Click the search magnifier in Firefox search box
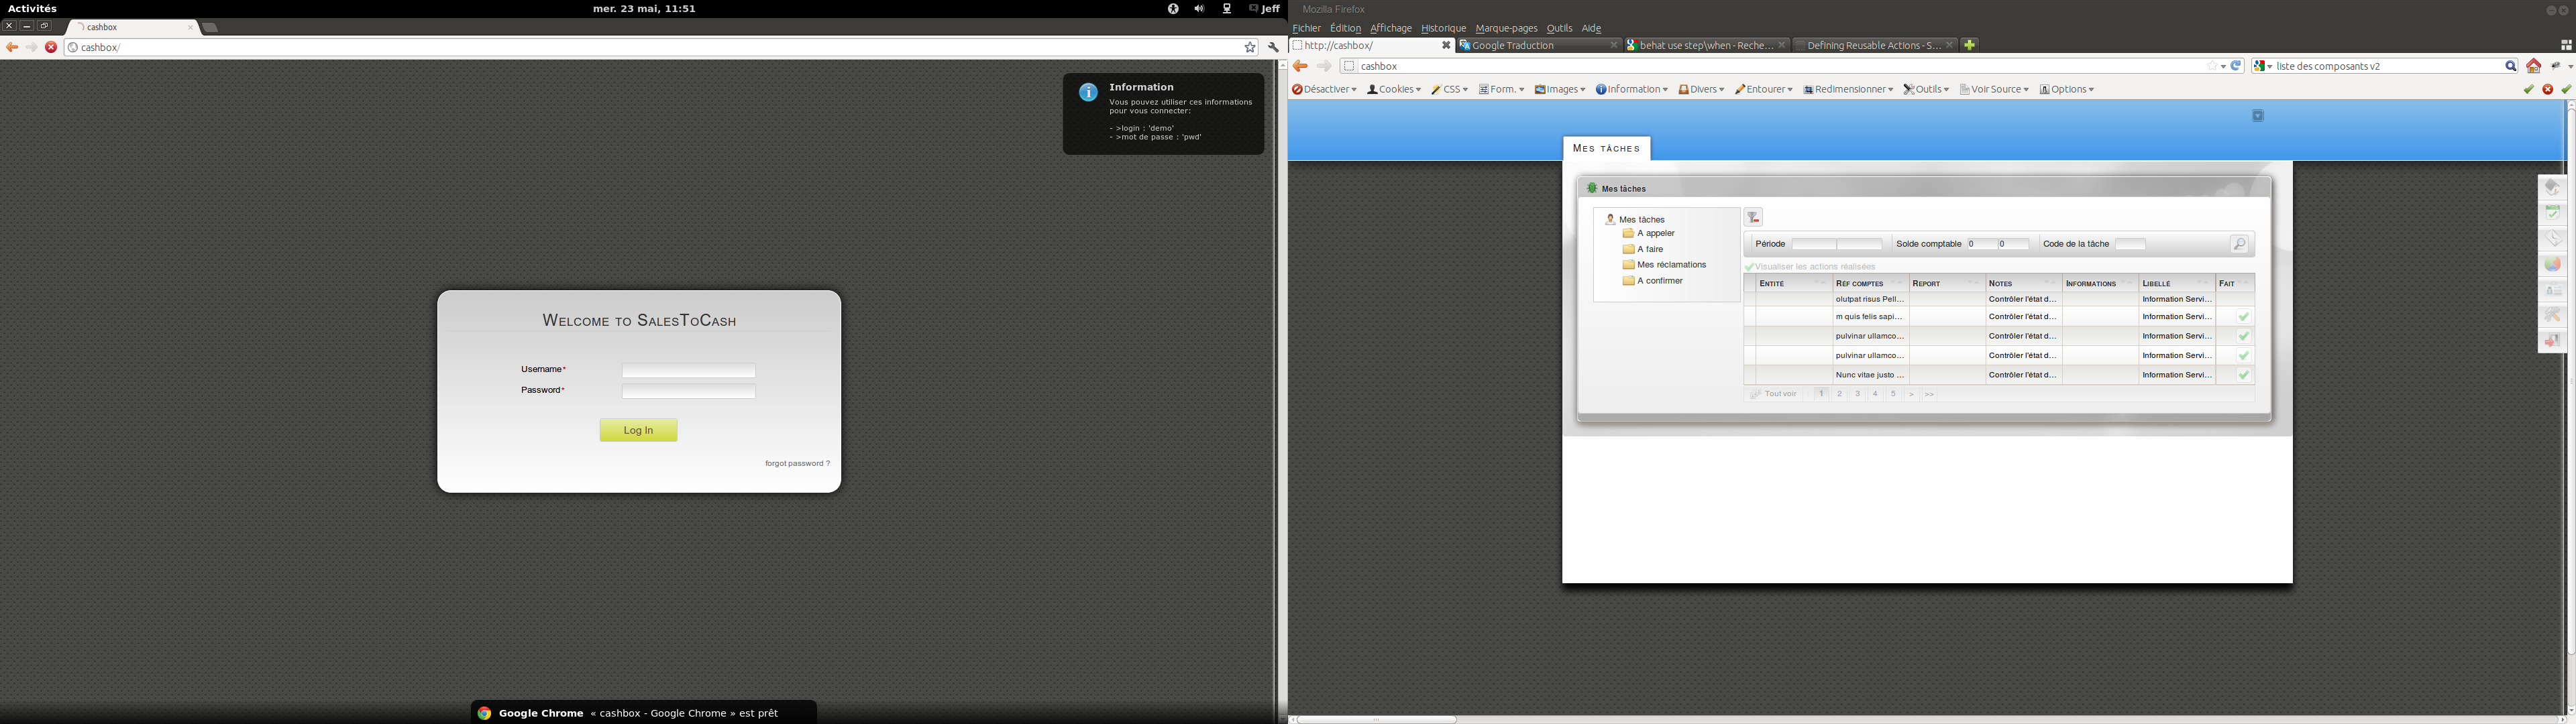The width and height of the screenshot is (2576, 724). [2510, 67]
